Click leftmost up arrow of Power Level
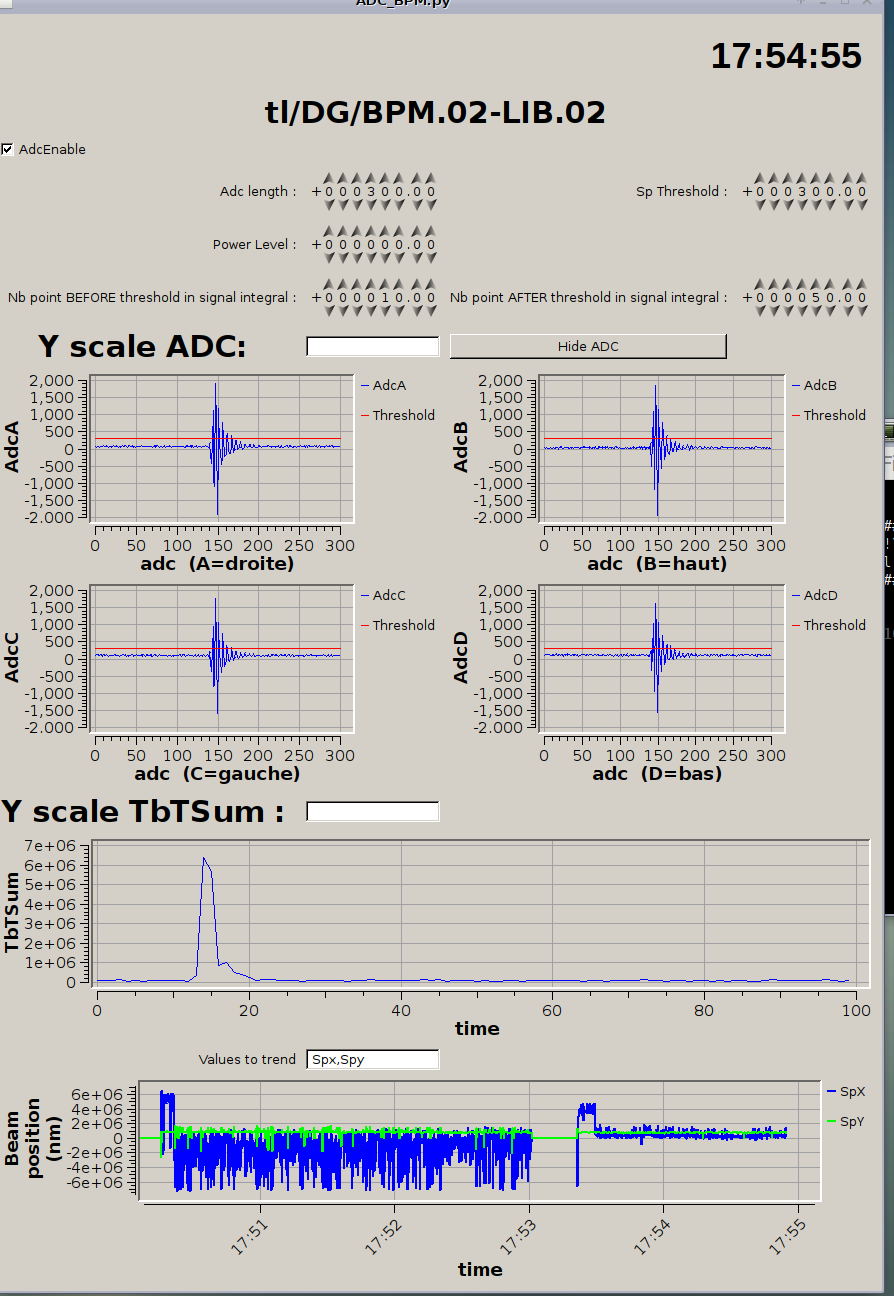 click(329, 230)
